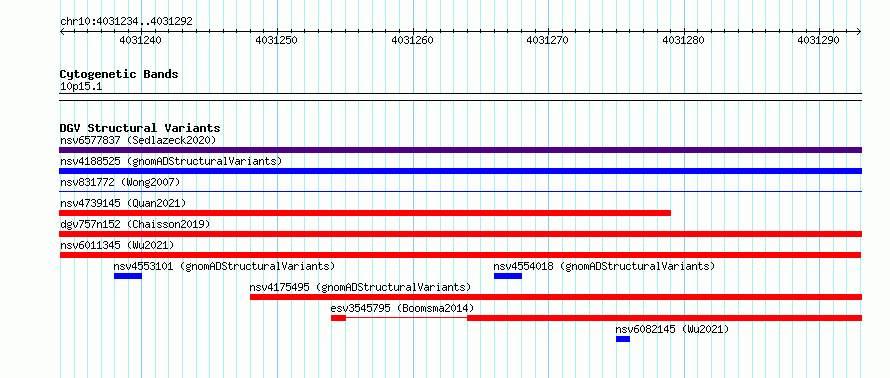Open the nsv6082145 (Wu2021) label
890x378 pixels.
672,329
